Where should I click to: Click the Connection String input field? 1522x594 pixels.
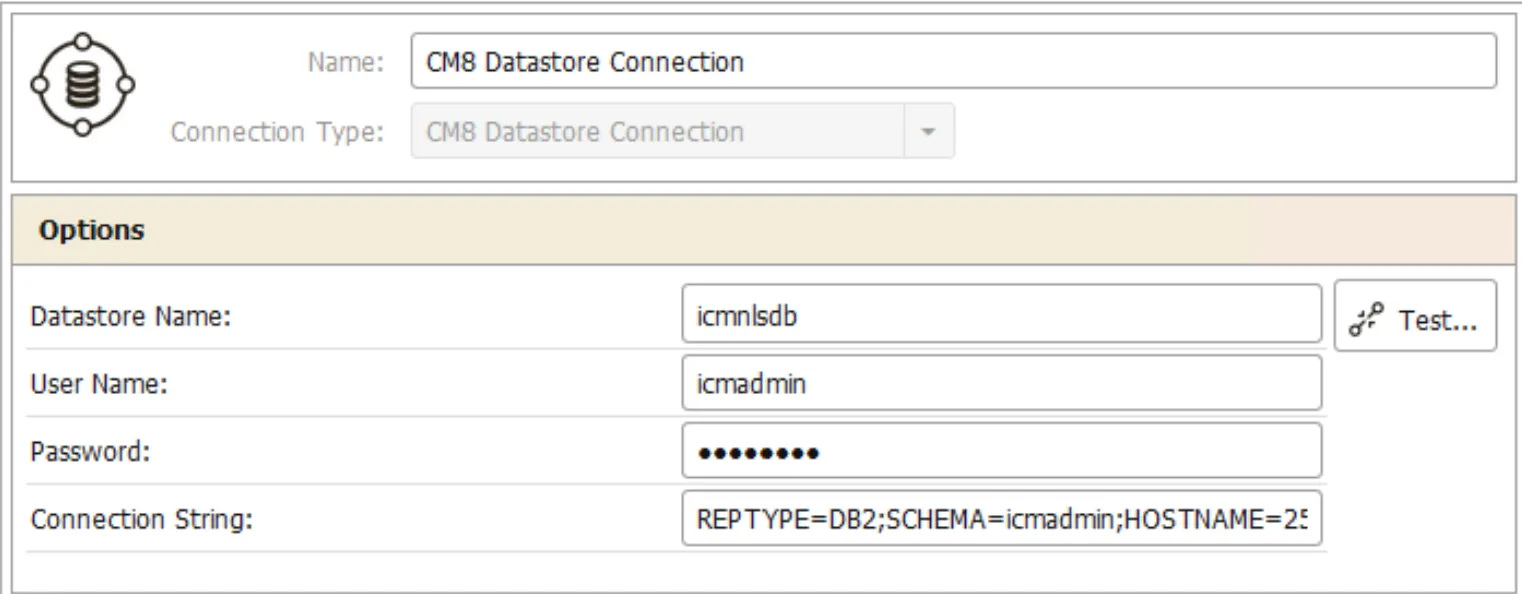1001,518
